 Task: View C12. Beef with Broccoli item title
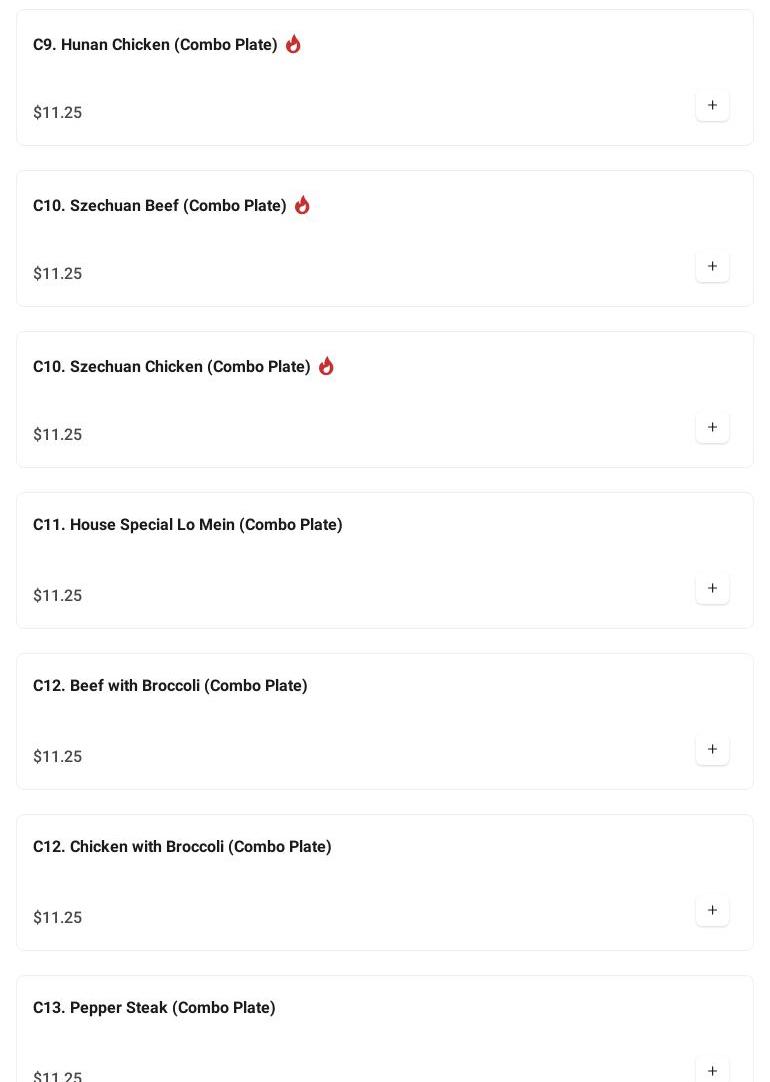(x=170, y=686)
